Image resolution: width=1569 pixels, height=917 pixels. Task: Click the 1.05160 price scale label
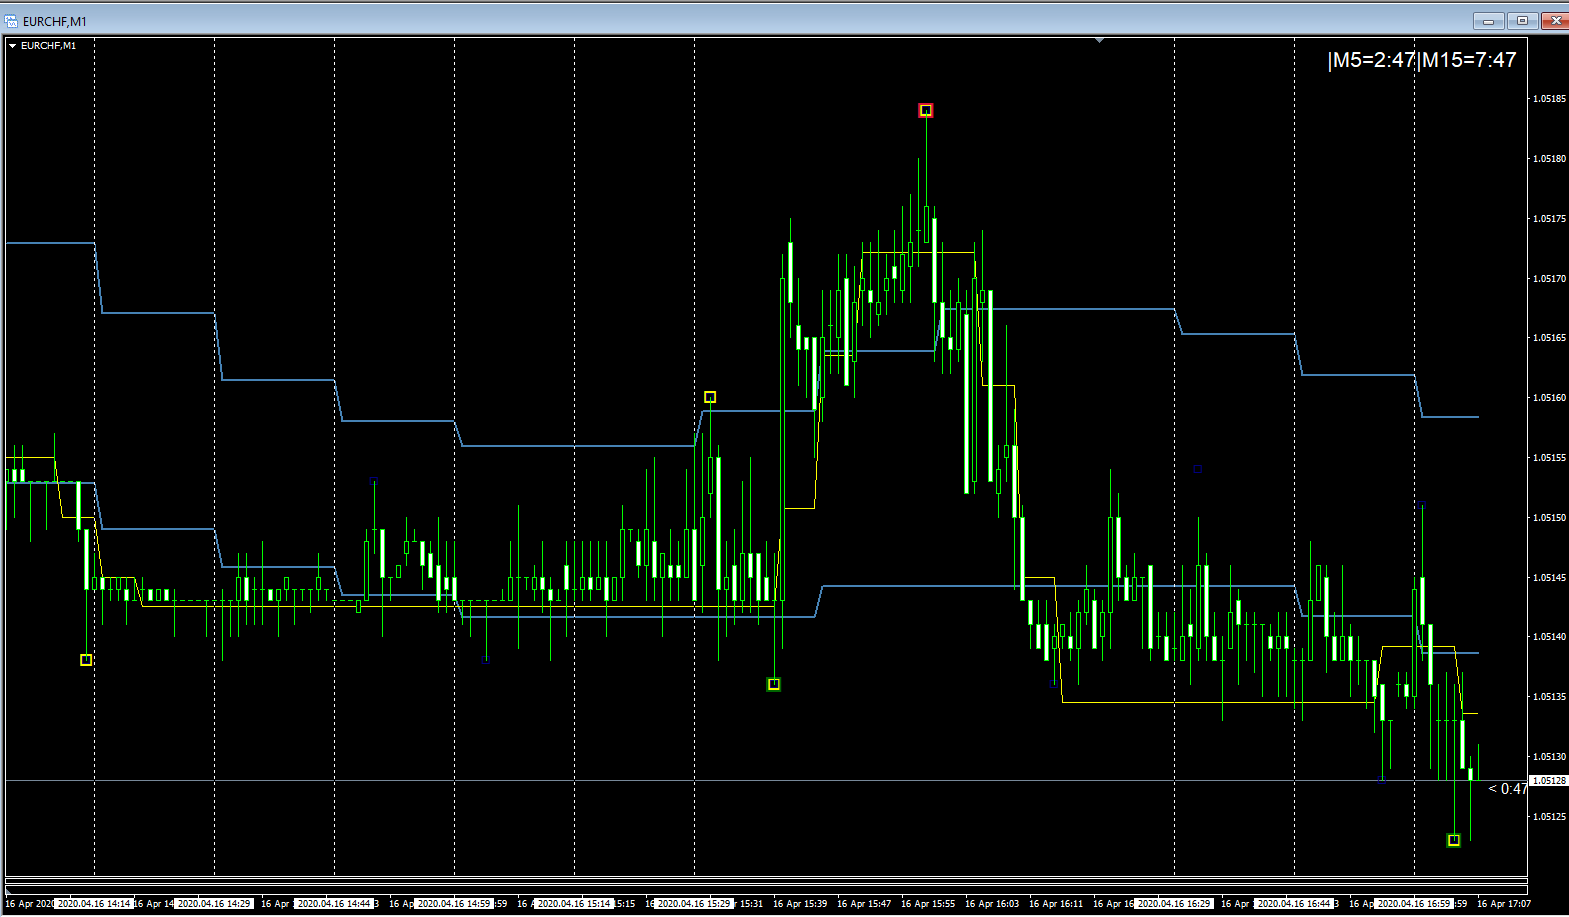1549,398
